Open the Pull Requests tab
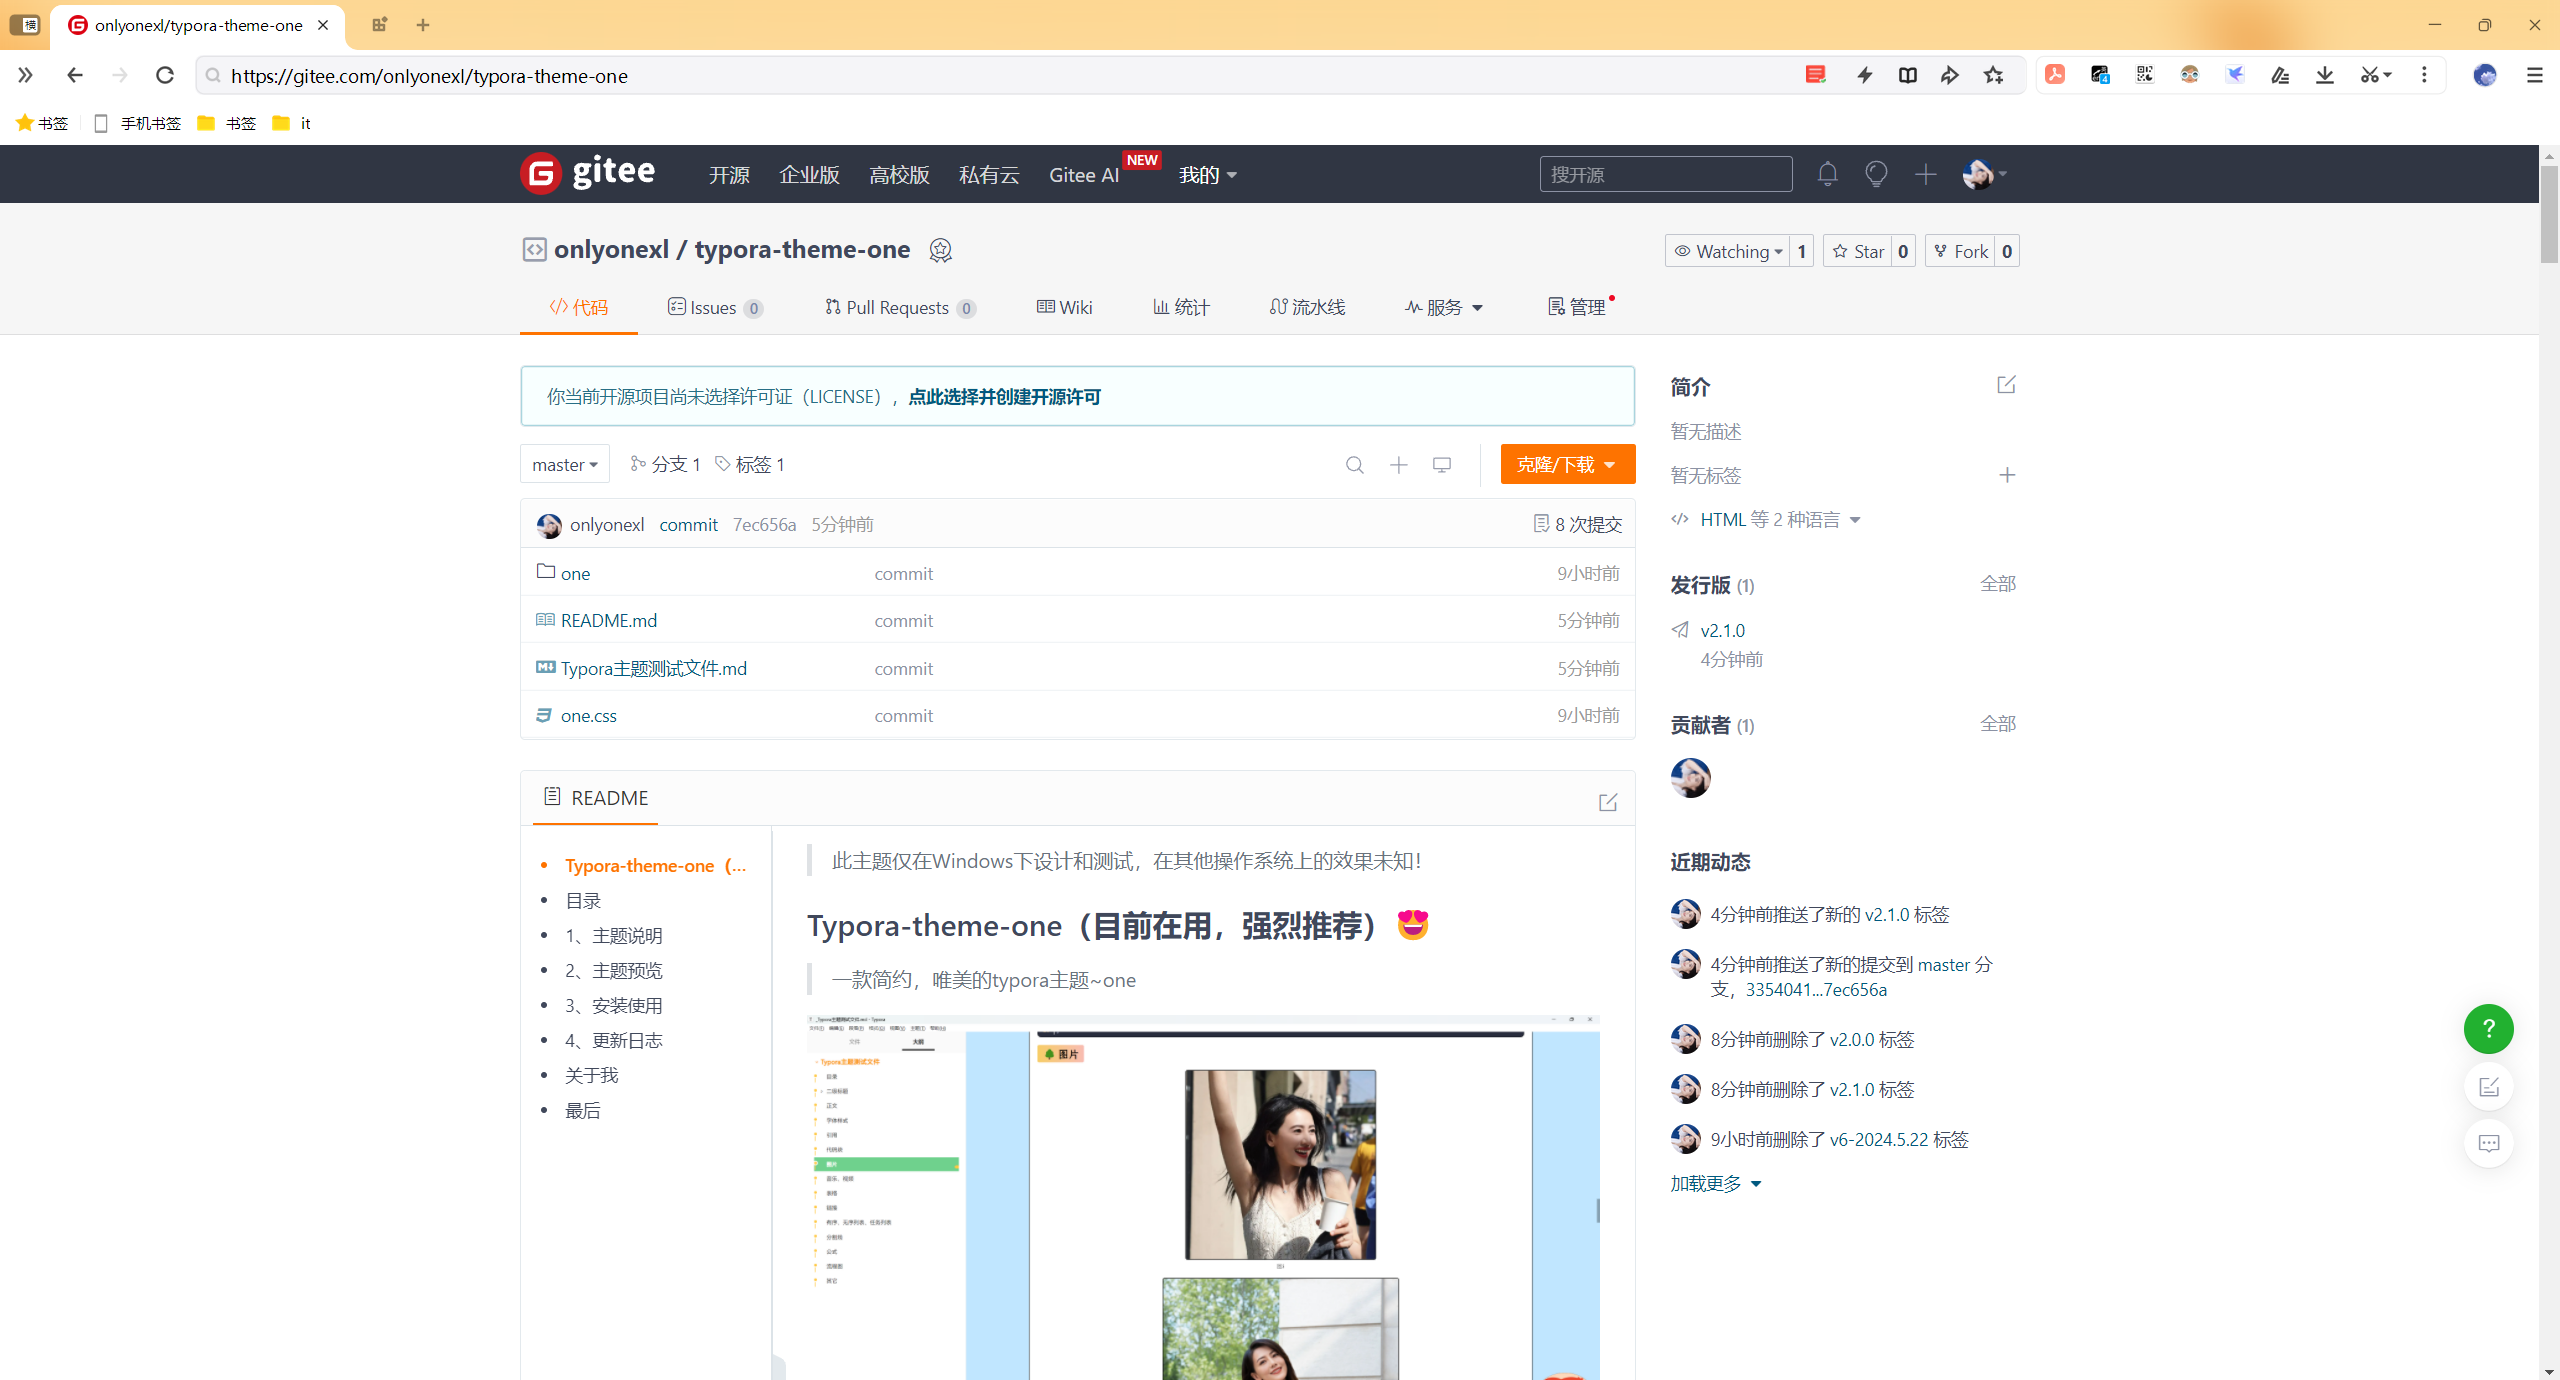Viewport: 2560px width, 1380px height. (x=900, y=308)
